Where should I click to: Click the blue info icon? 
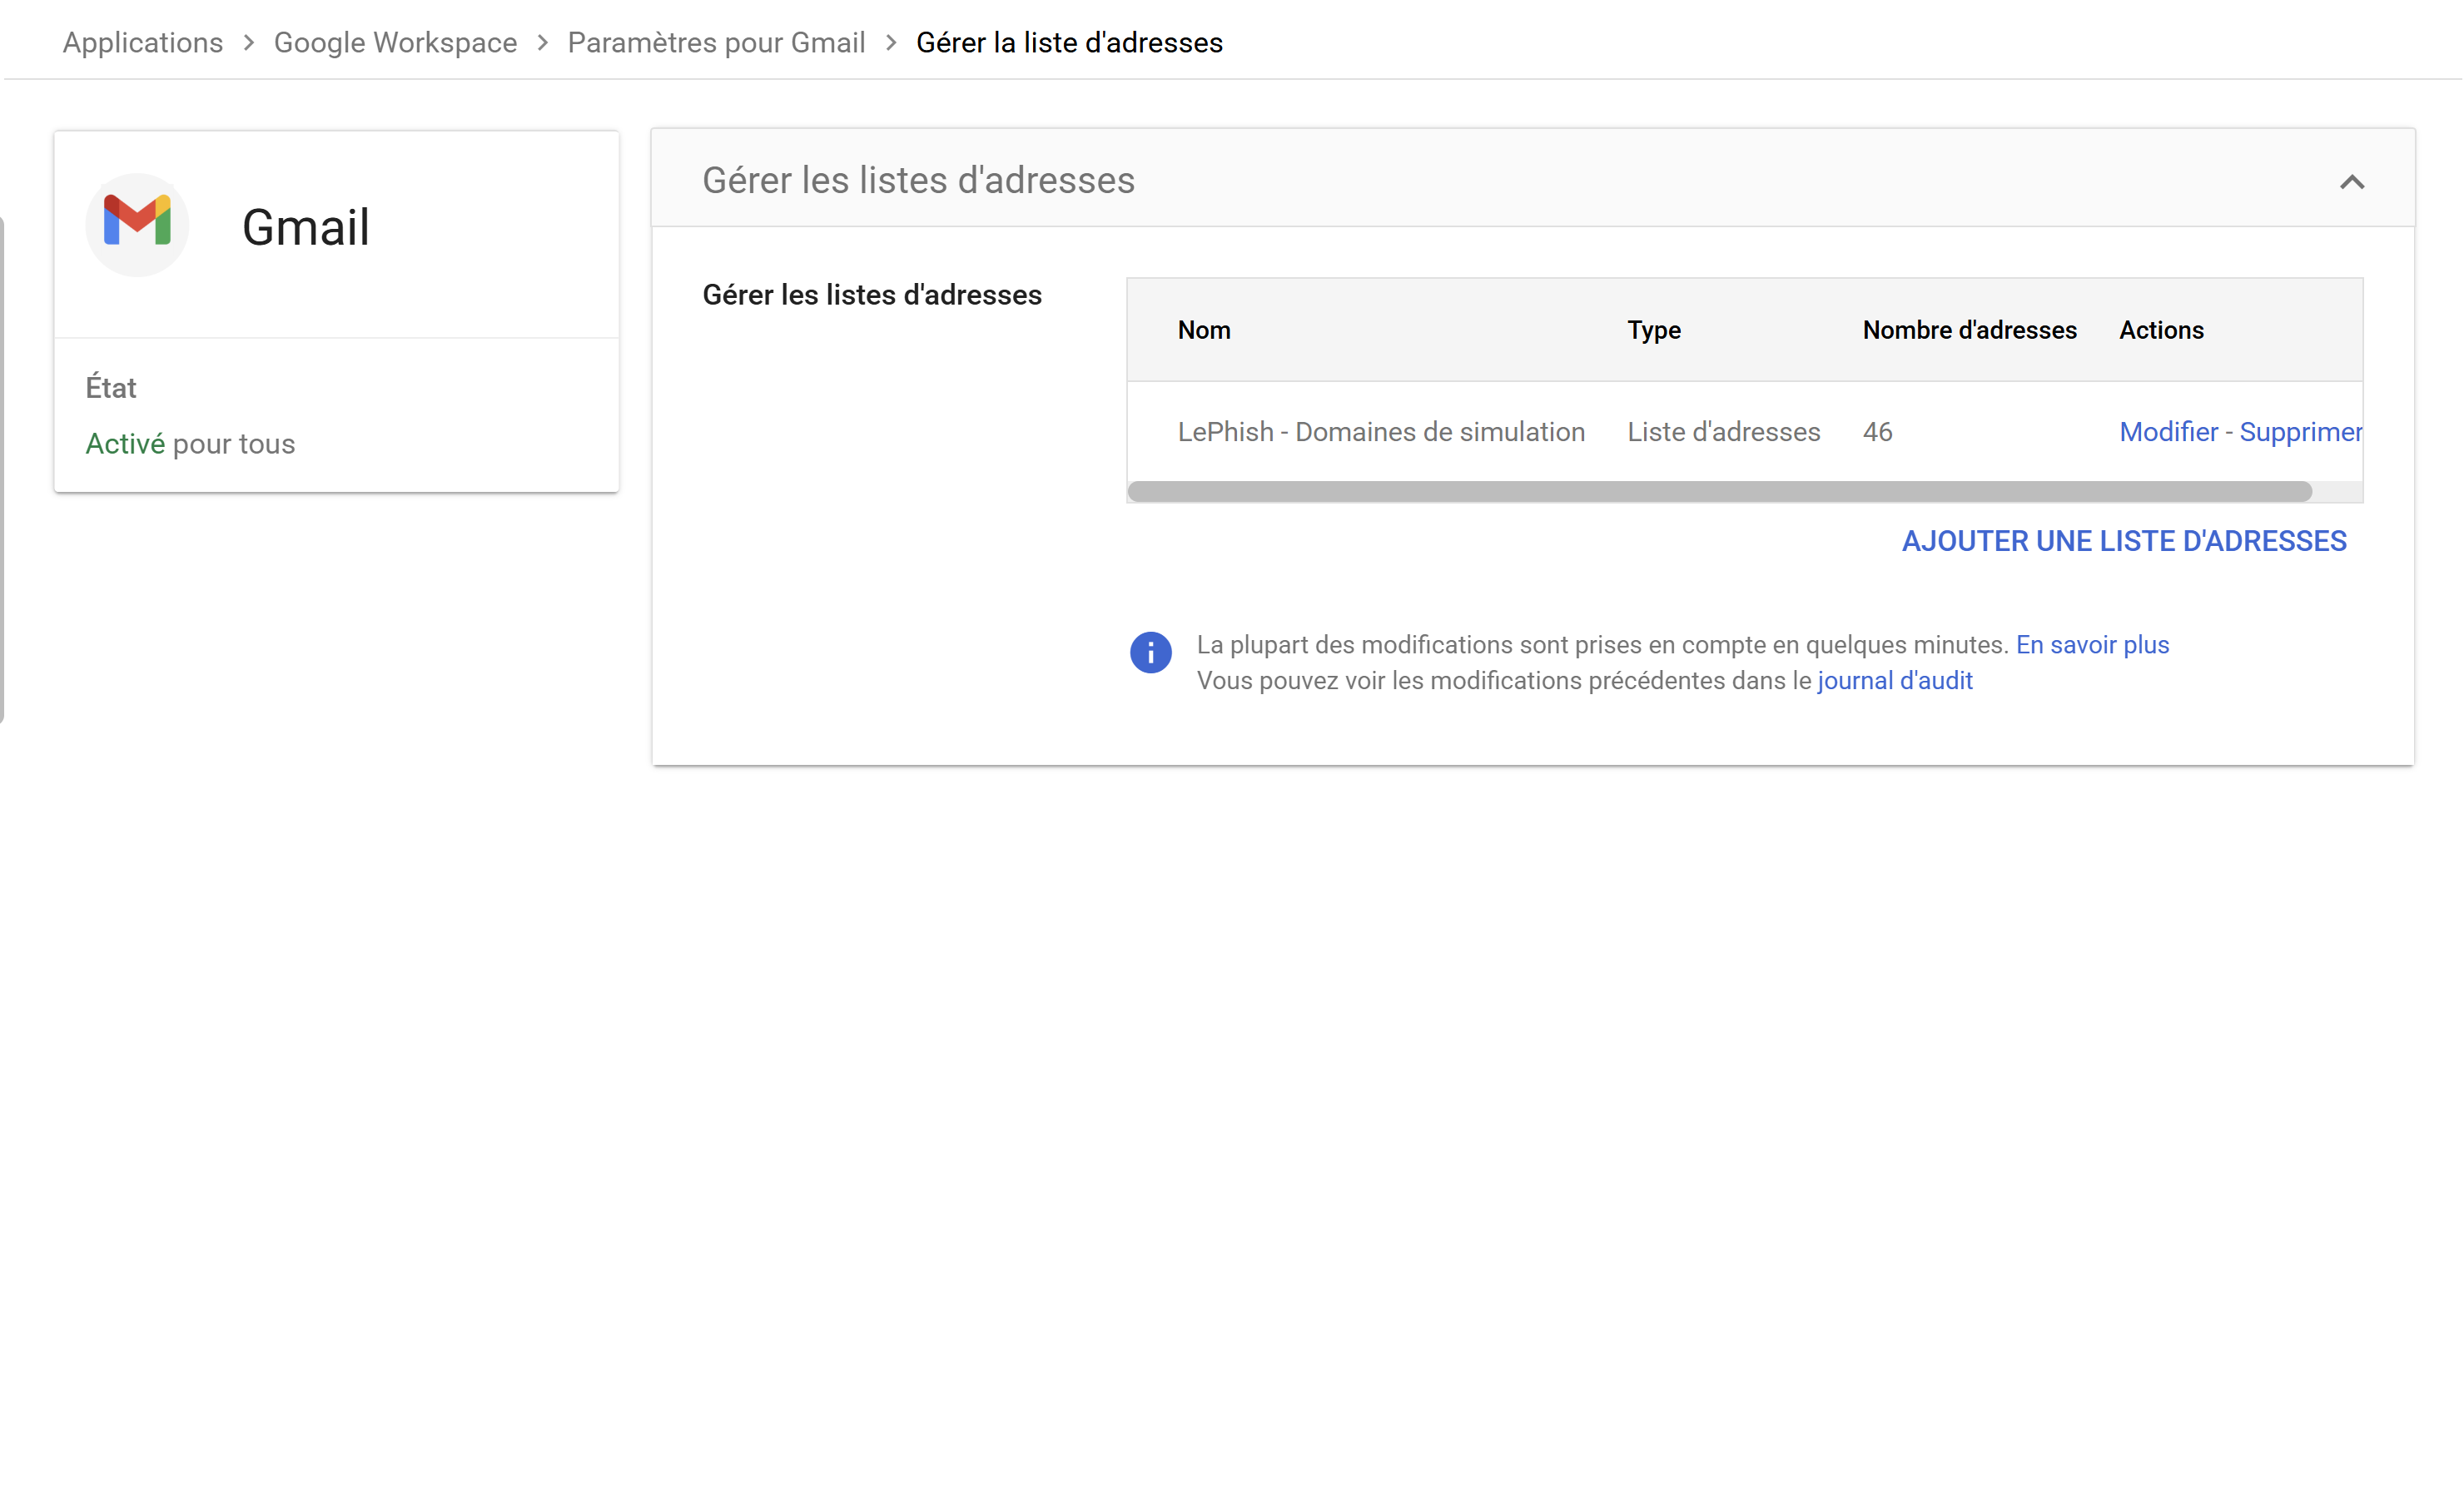pos(1150,652)
